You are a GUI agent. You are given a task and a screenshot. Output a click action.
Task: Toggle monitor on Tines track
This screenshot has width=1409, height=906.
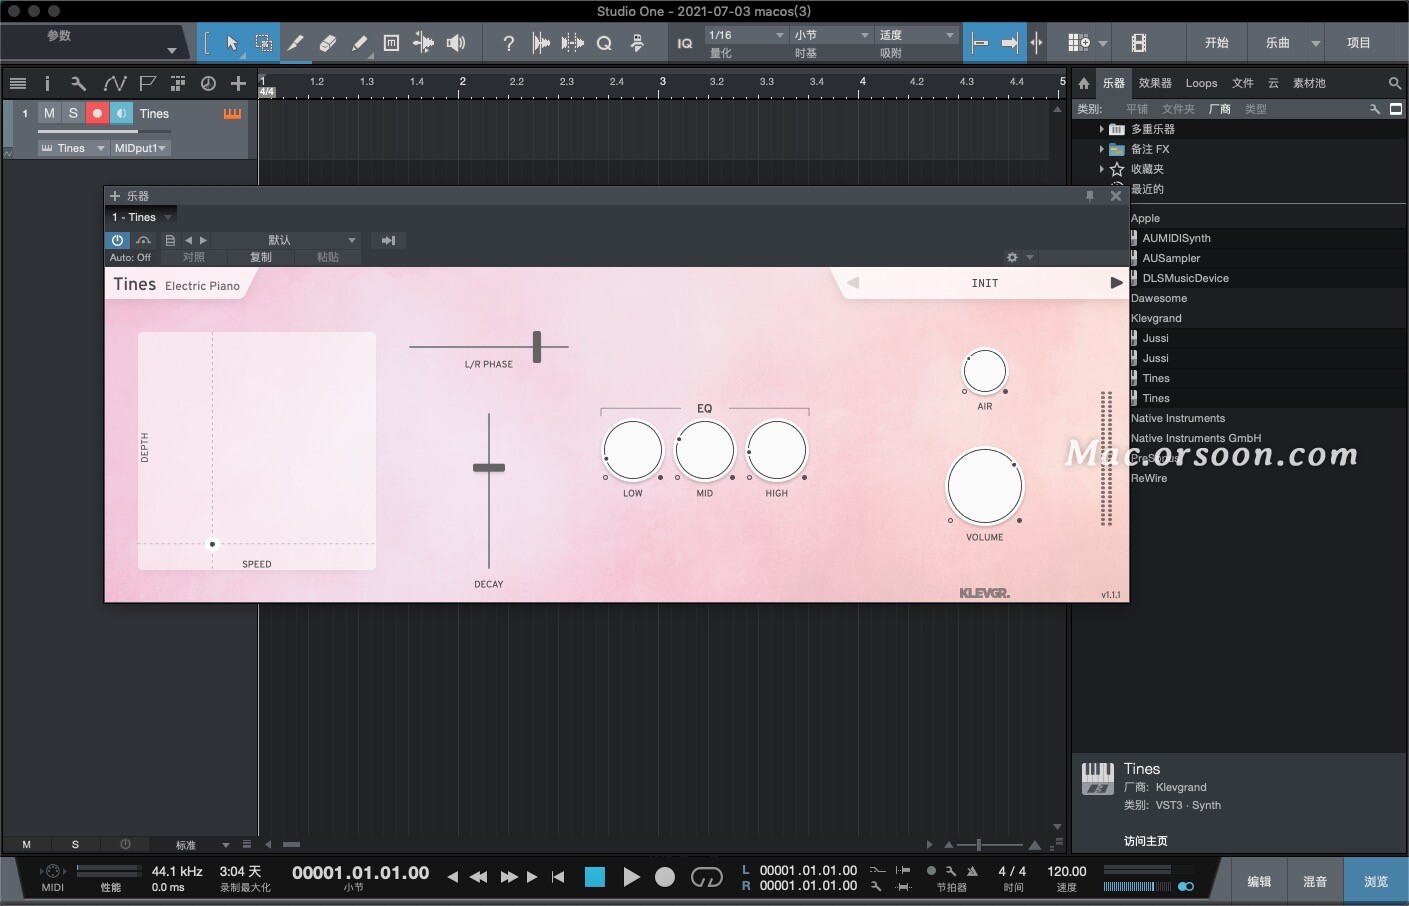pos(121,114)
